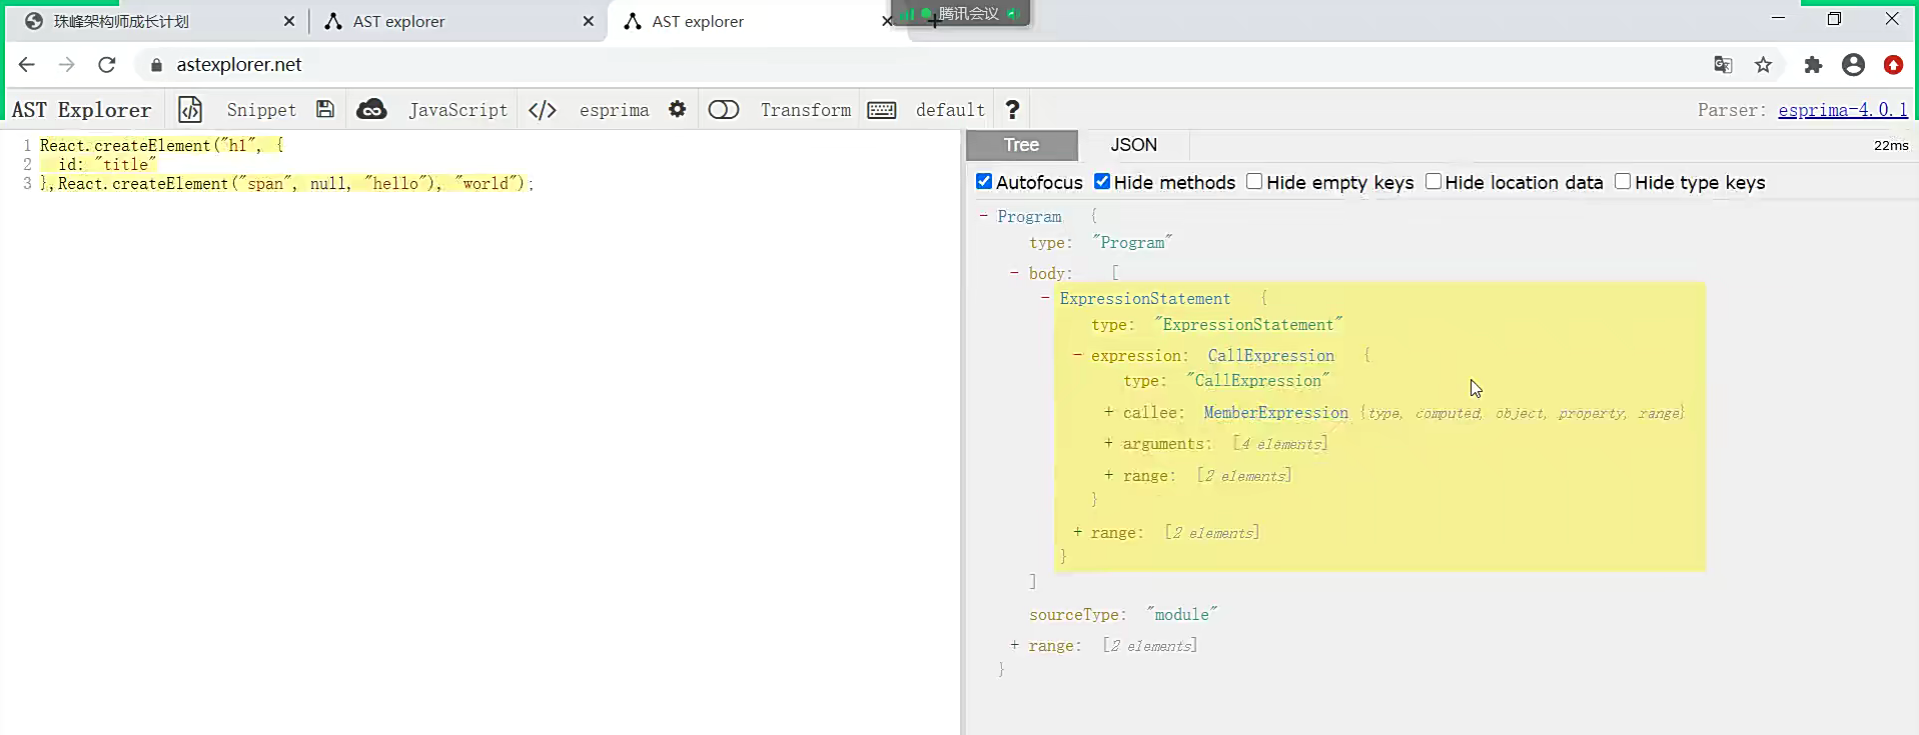Select the first AST explorer browser tab
The width and height of the screenshot is (1919, 735).
(x=457, y=21)
